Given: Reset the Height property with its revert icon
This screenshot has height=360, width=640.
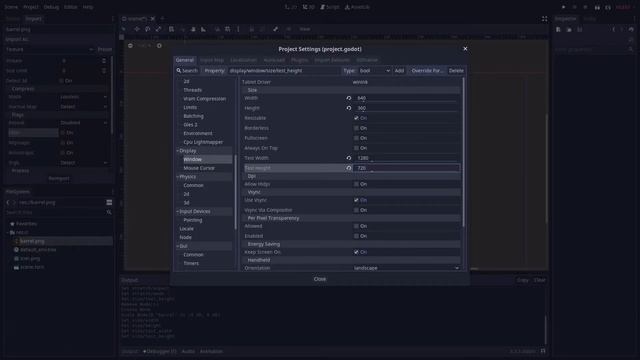Looking at the screenshot, I should [x=349, y=108].
